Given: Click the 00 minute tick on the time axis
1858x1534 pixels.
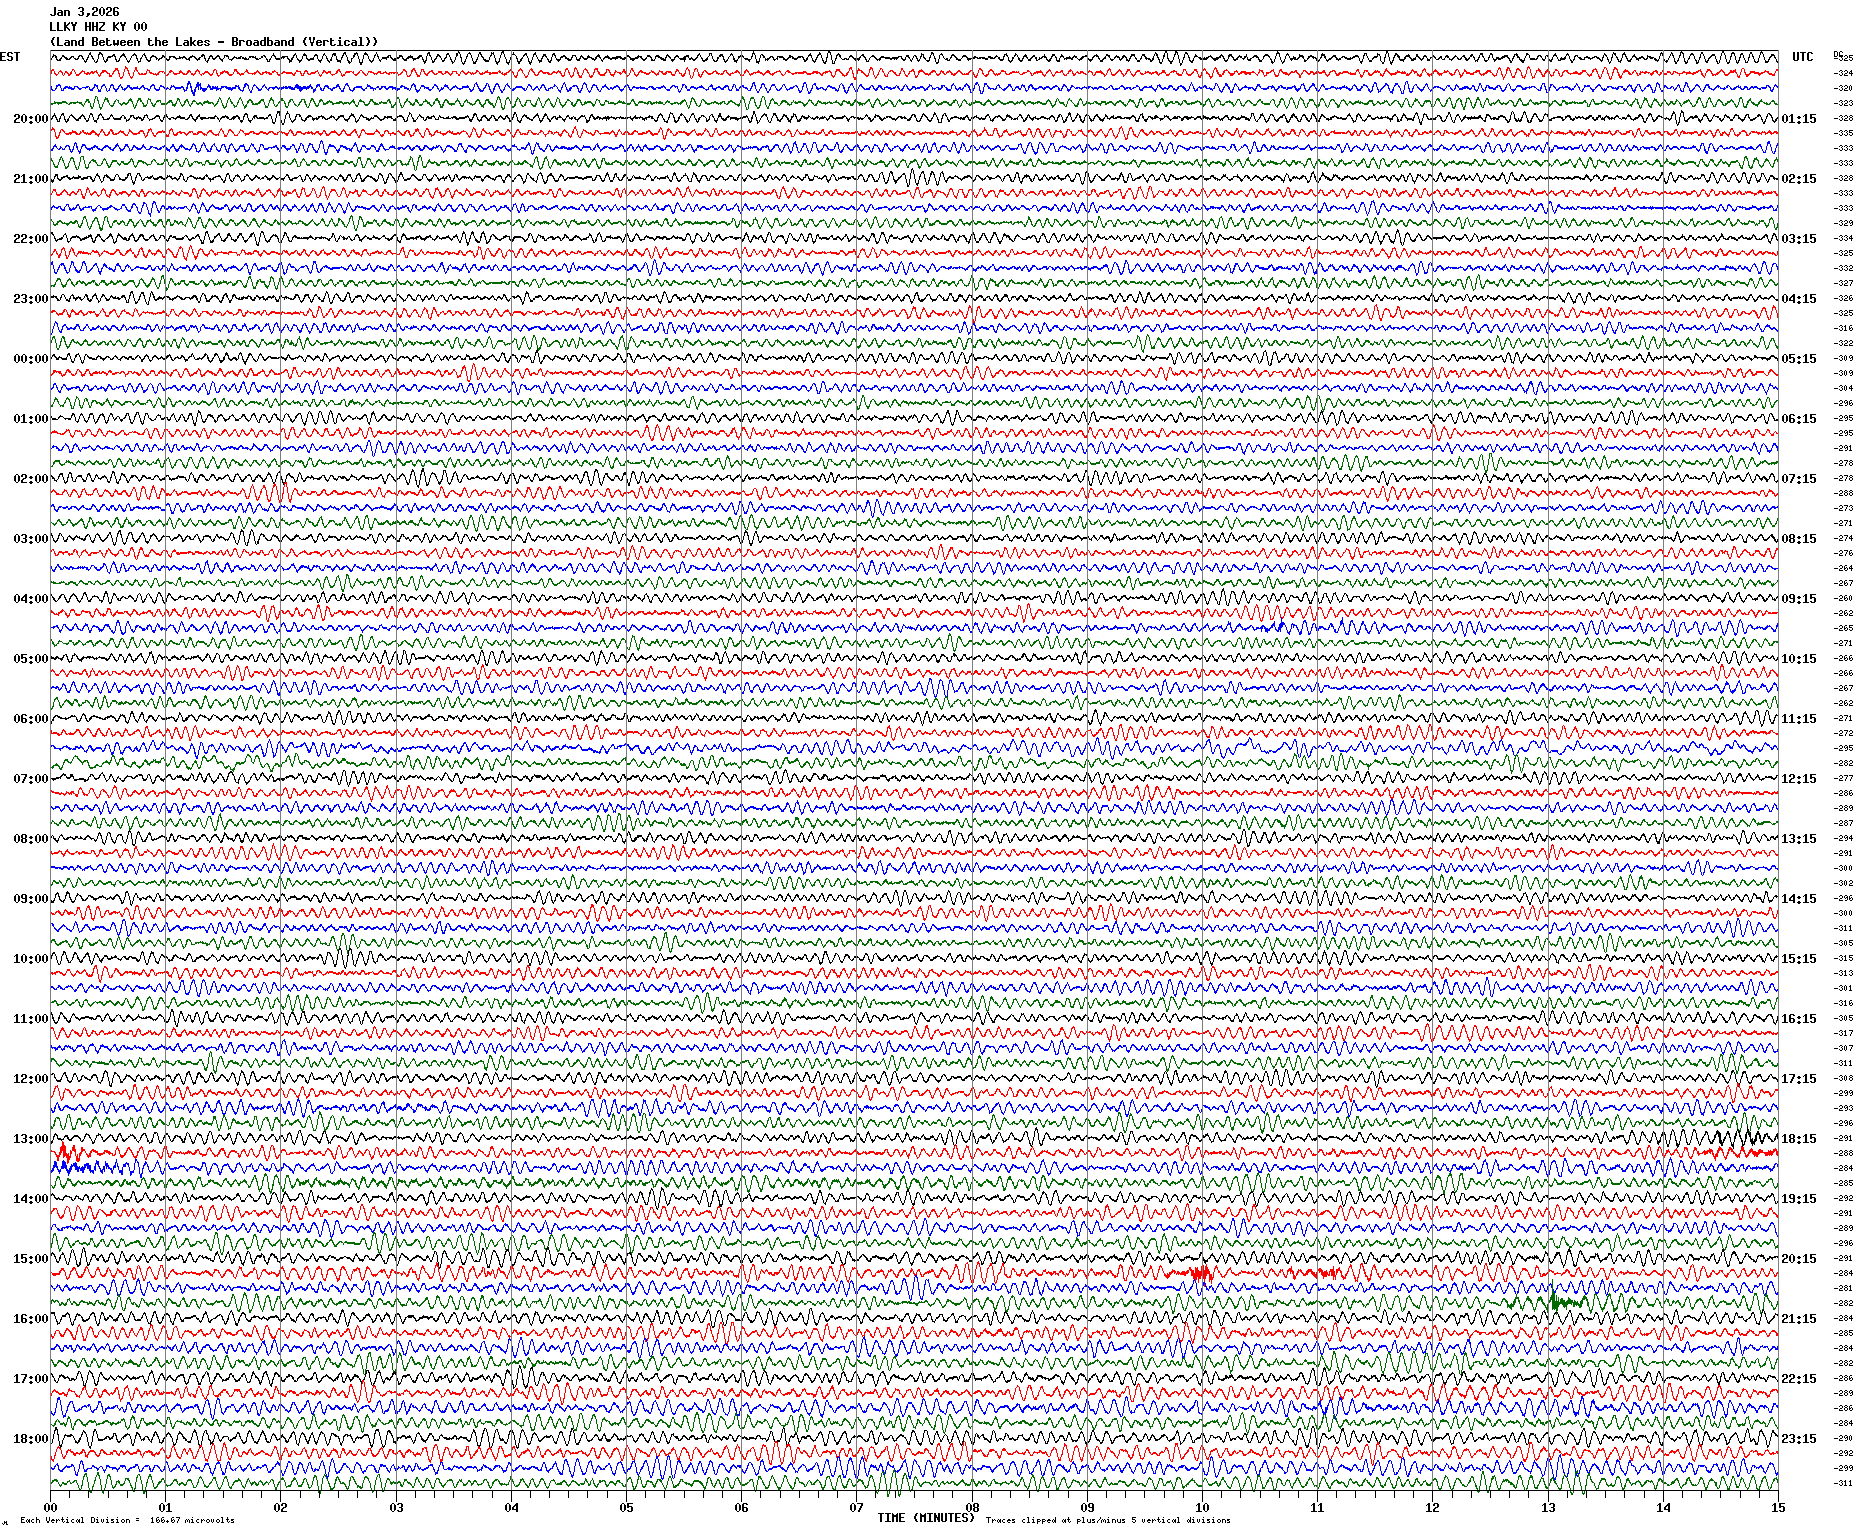Looking at the screenshot, I should (x=50, y=1508).
